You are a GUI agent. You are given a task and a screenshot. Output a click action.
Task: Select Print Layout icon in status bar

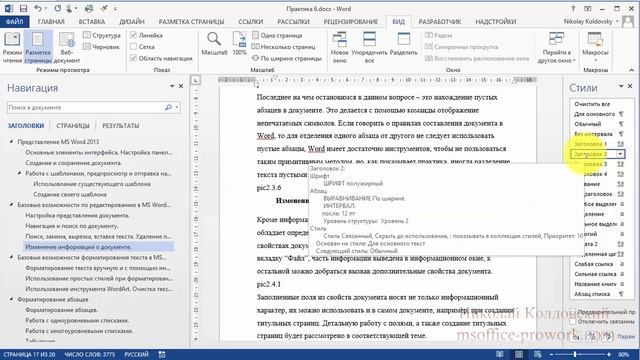(518, 354)
